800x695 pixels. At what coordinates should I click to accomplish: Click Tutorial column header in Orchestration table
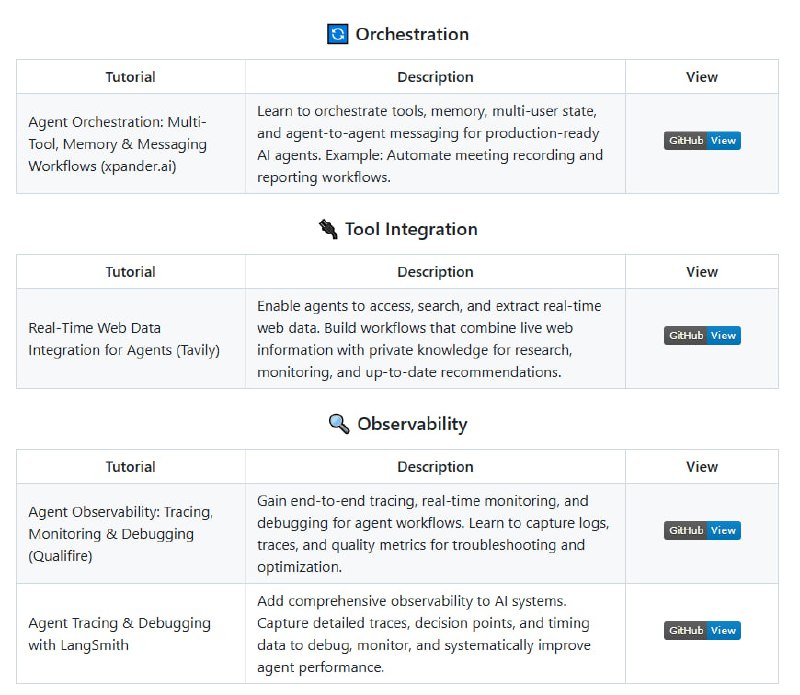131,77
